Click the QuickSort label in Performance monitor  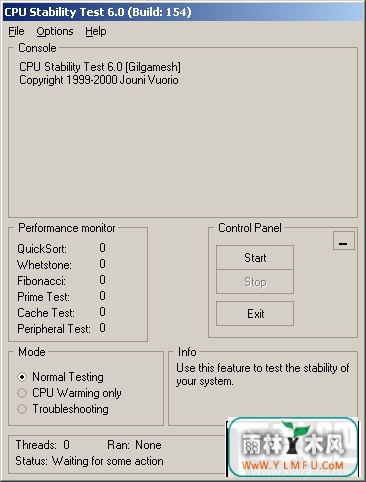42,249
